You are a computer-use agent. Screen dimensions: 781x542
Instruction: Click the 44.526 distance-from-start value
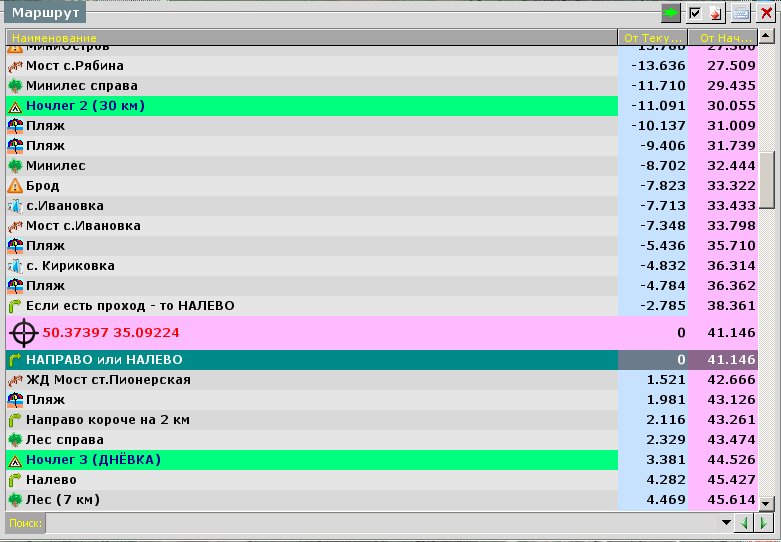731,460
